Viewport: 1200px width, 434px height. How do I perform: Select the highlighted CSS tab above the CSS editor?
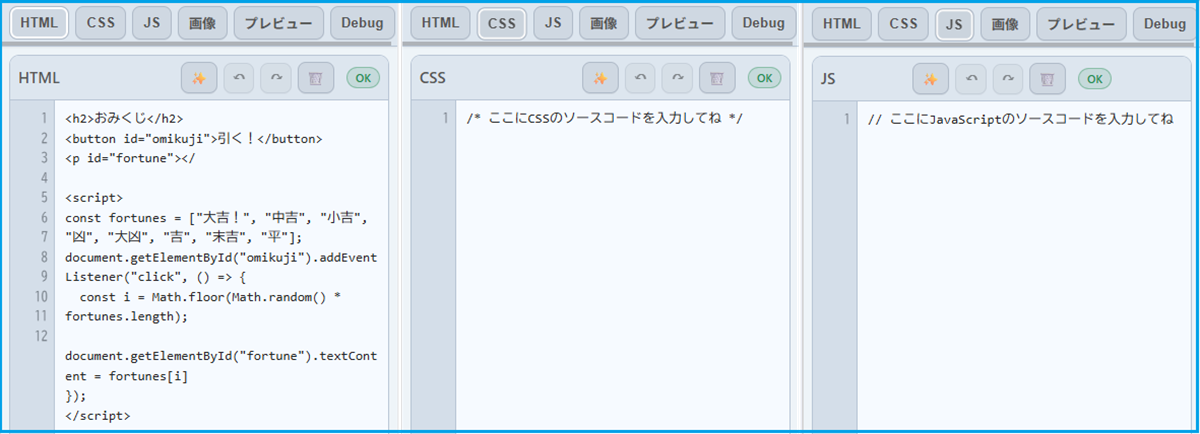pos(502,23)
